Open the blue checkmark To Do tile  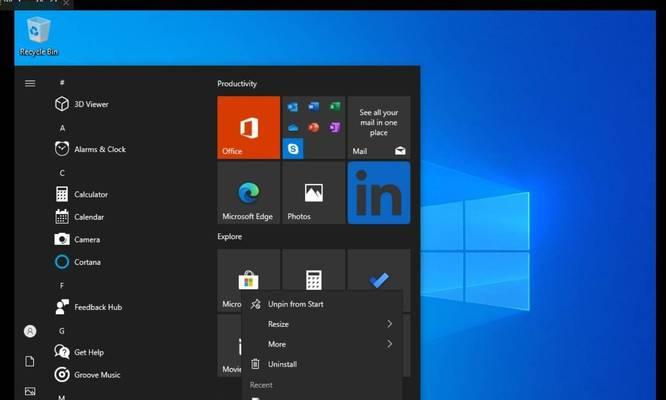click(x=379, y=270)
